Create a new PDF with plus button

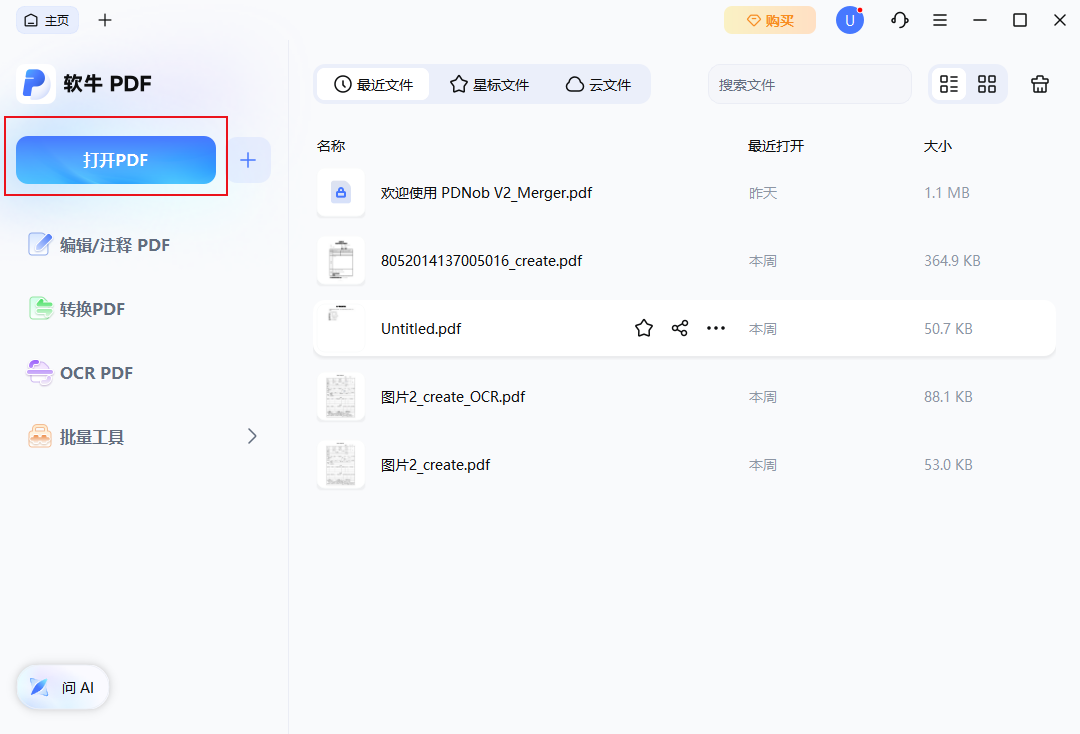(248, 160)
